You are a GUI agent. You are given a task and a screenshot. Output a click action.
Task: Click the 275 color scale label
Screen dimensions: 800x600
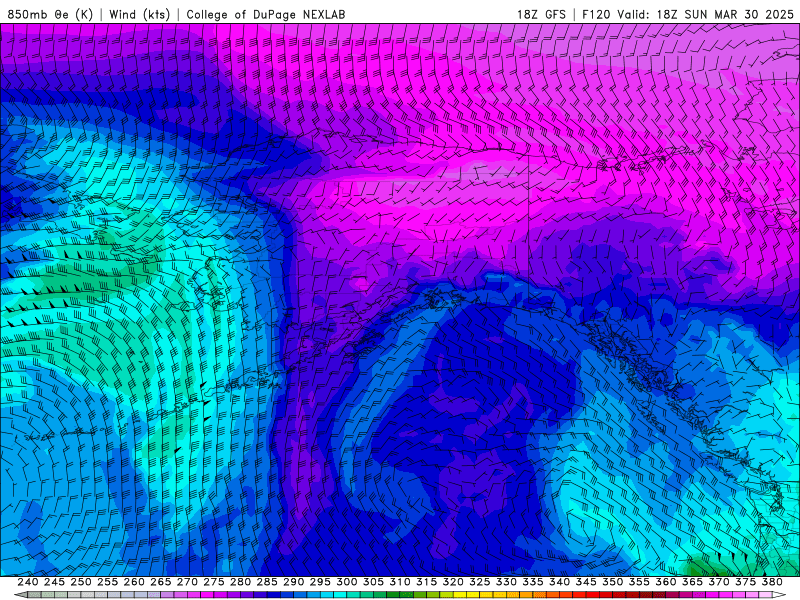pyautogui.click(x=213, y=582)
